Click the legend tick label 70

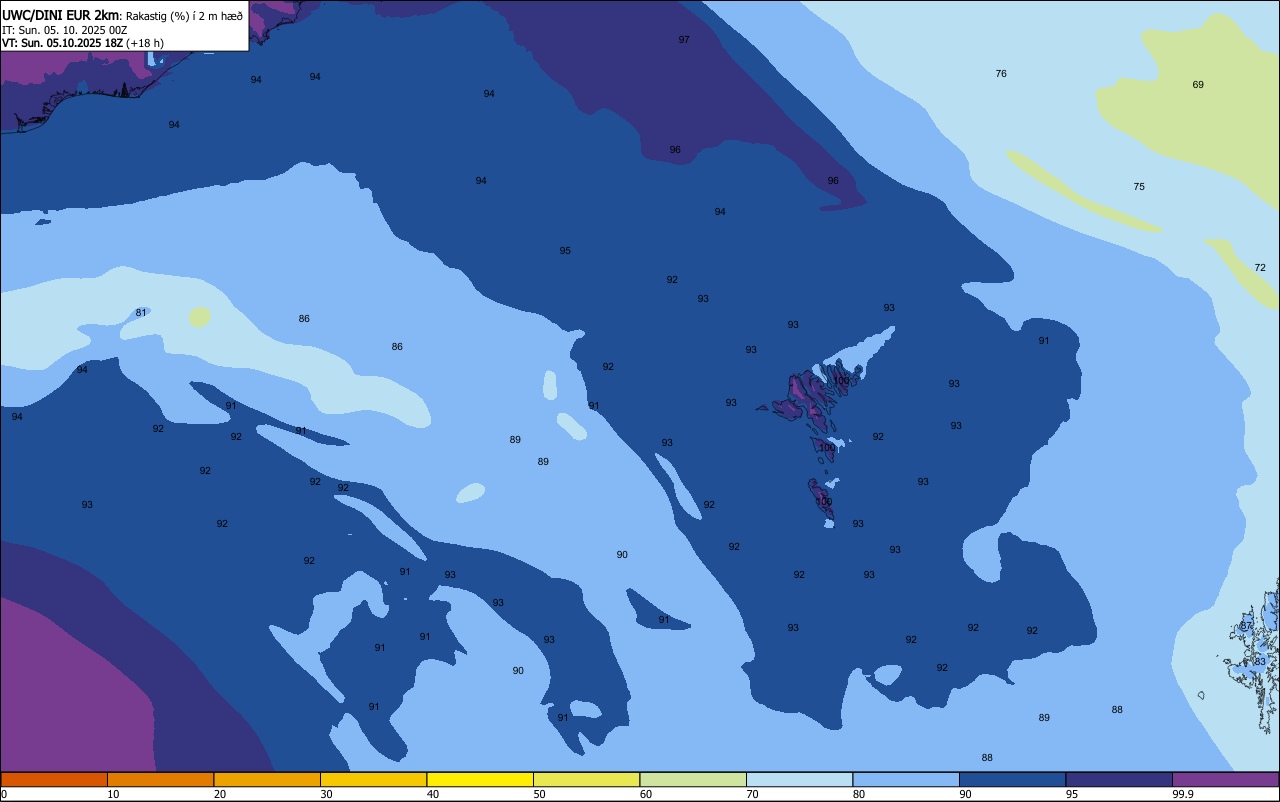tap(752, 794)
